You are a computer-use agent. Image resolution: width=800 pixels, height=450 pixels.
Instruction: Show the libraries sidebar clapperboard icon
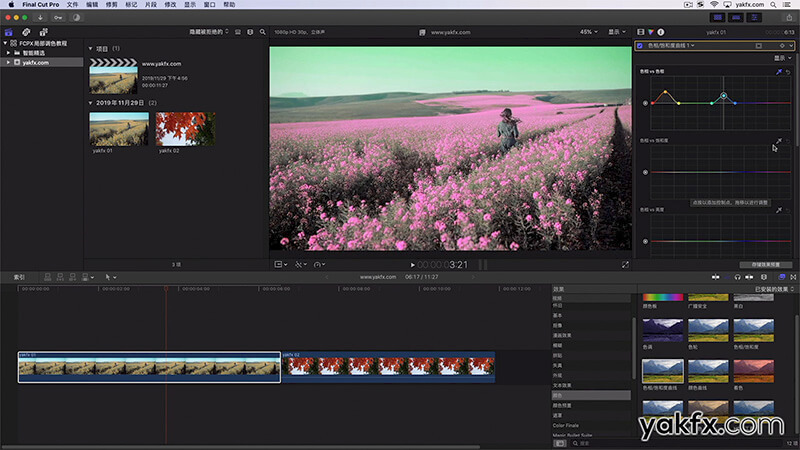point(9,32)
